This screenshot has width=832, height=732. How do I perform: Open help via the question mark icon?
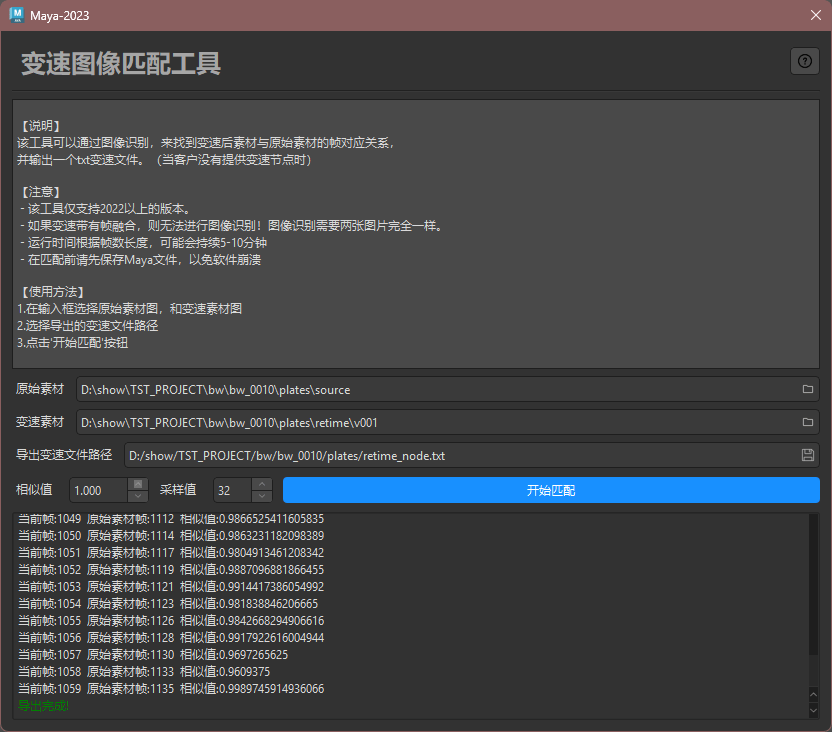(804, 61)
